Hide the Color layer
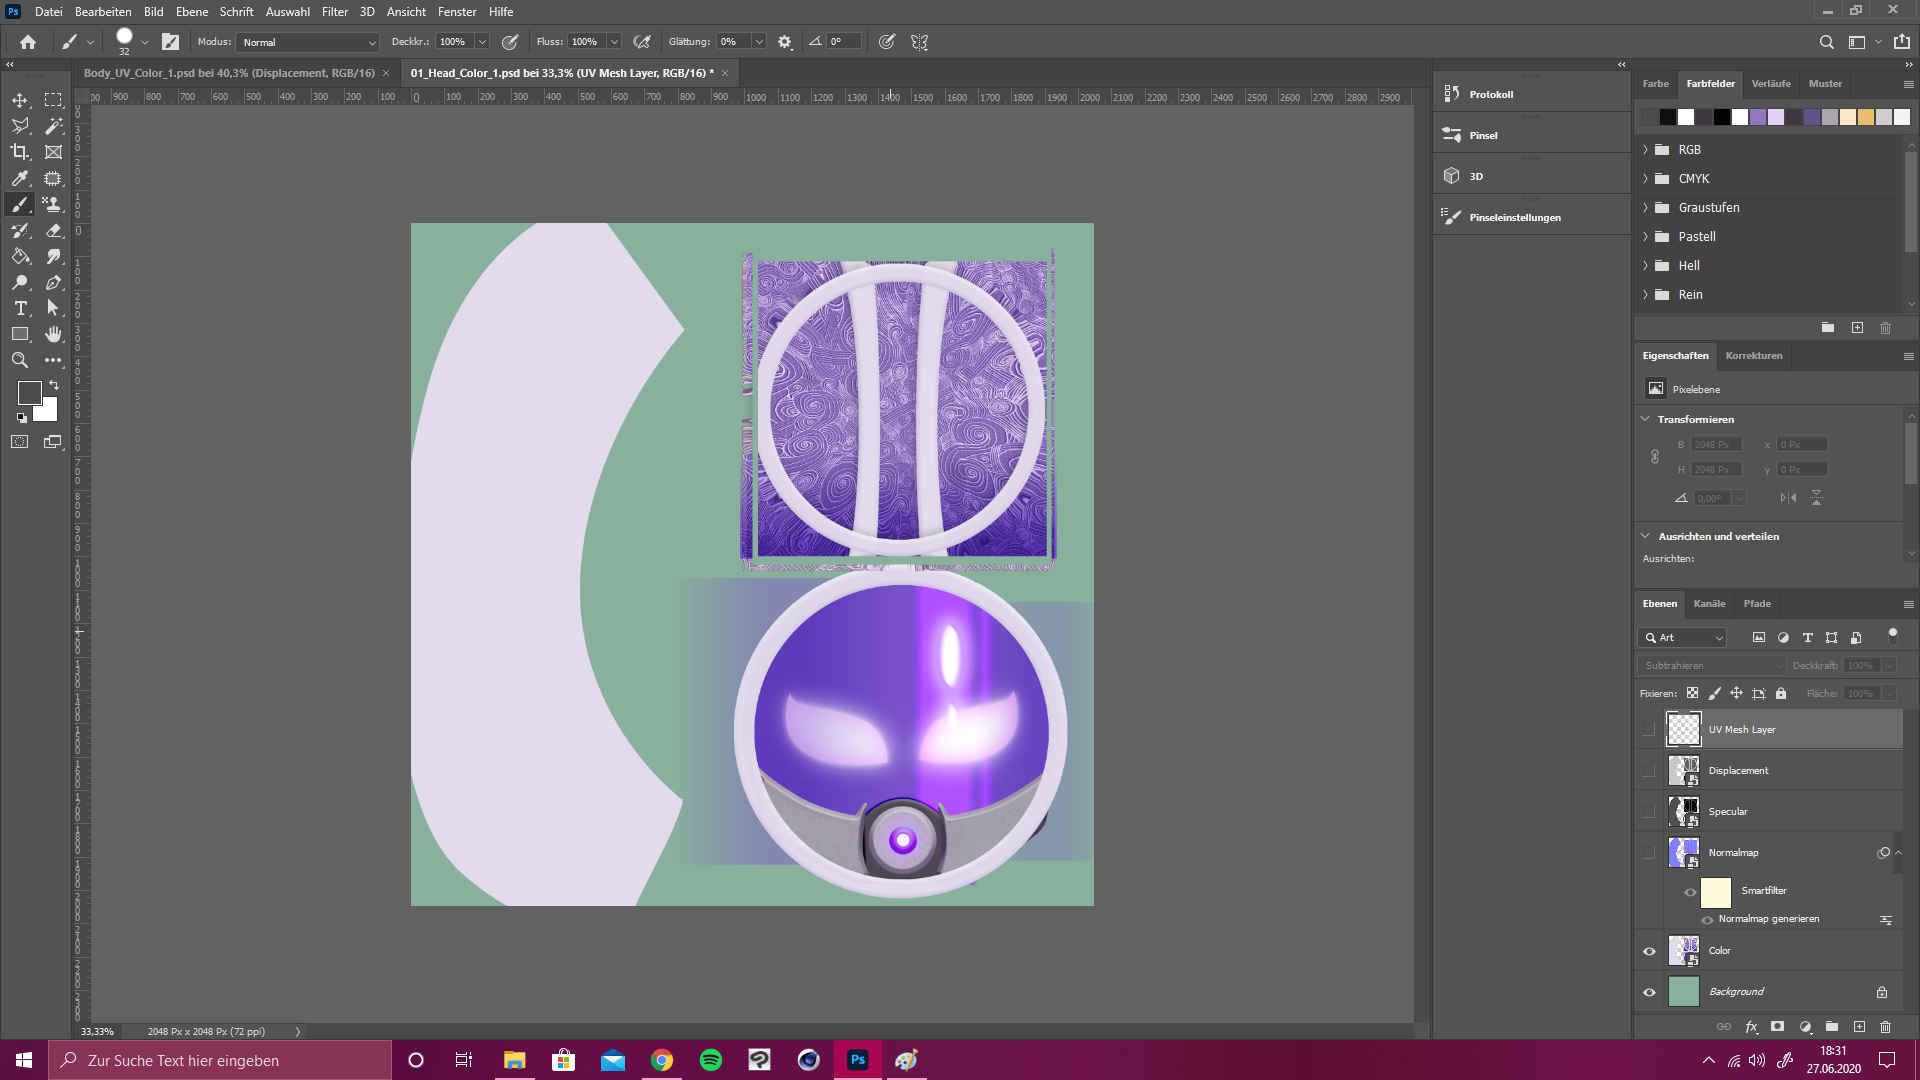This screenshot has height=1080, width=1920. coord(1649,951)
